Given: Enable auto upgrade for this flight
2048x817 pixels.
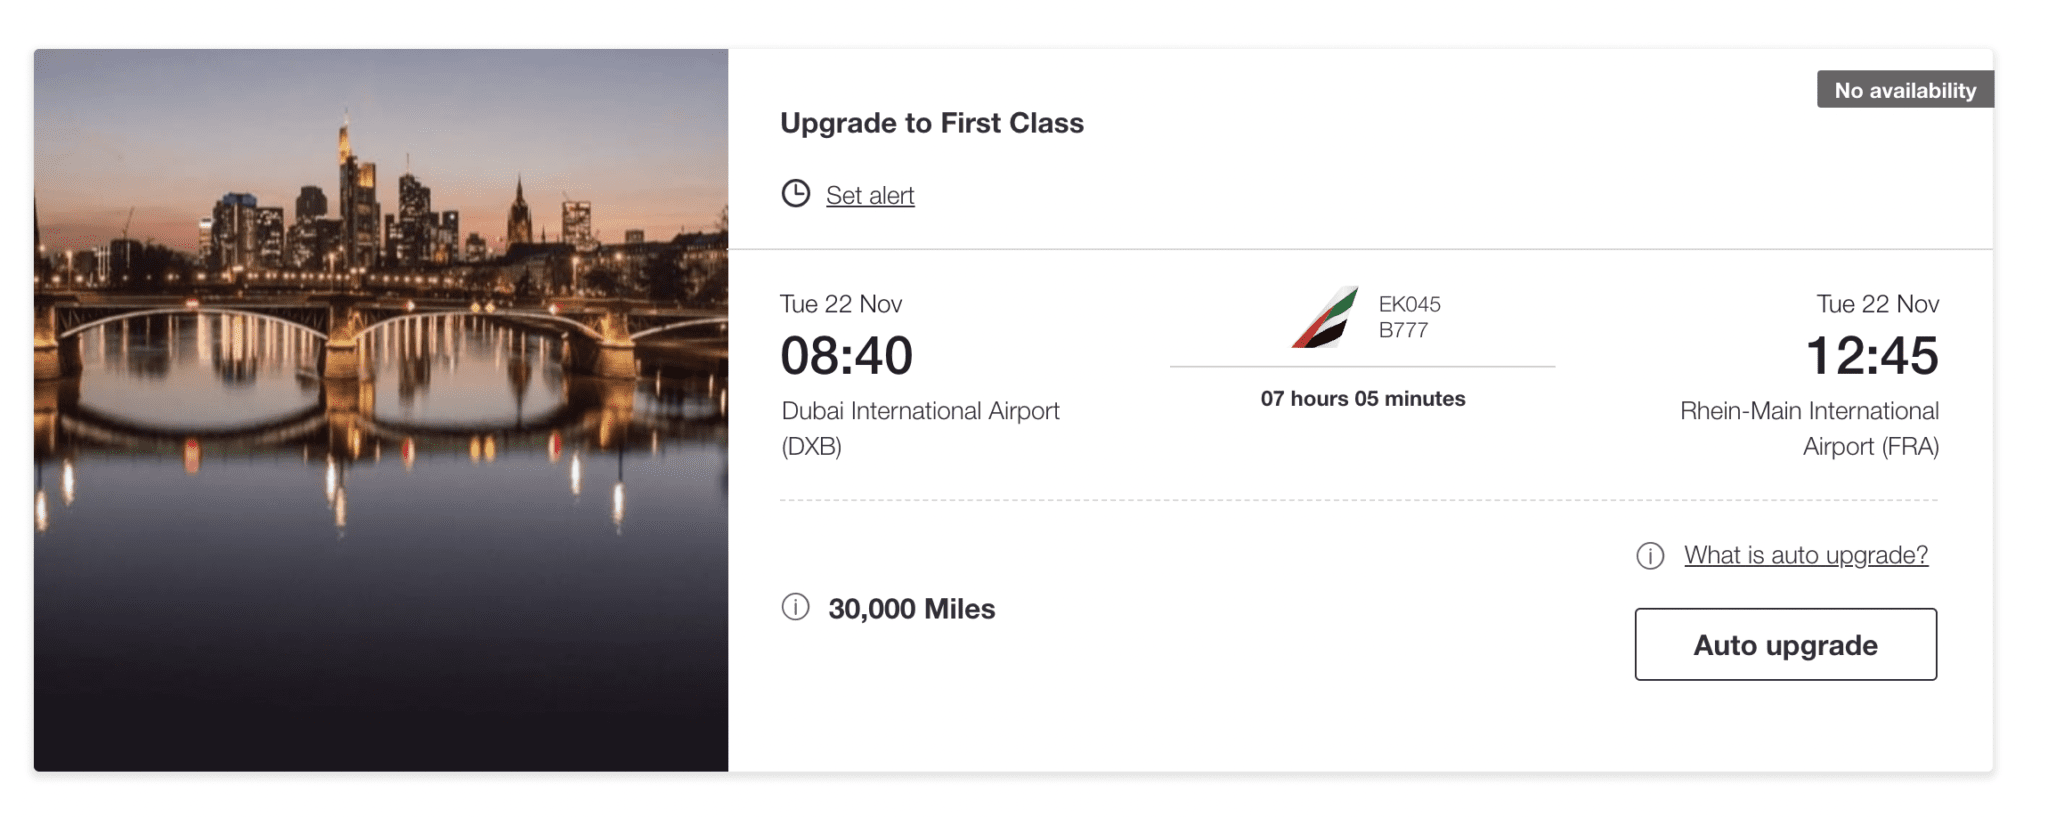Looking at the screenshot, I should 1784,645.
